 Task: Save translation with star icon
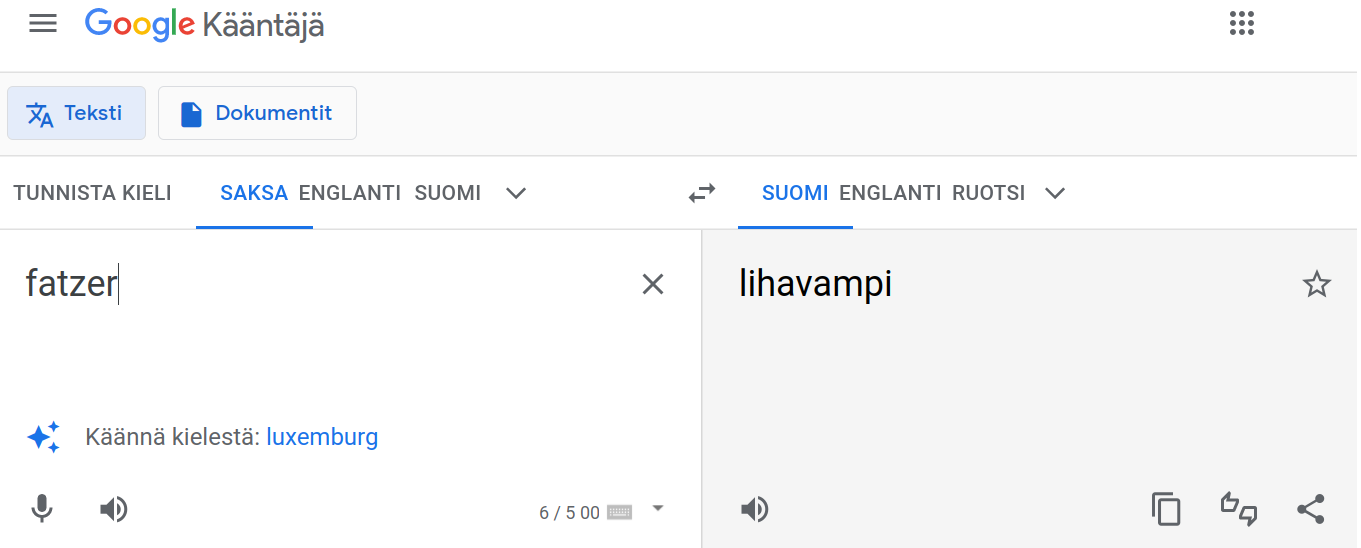pyautogui.click(x=1317, y=285)
